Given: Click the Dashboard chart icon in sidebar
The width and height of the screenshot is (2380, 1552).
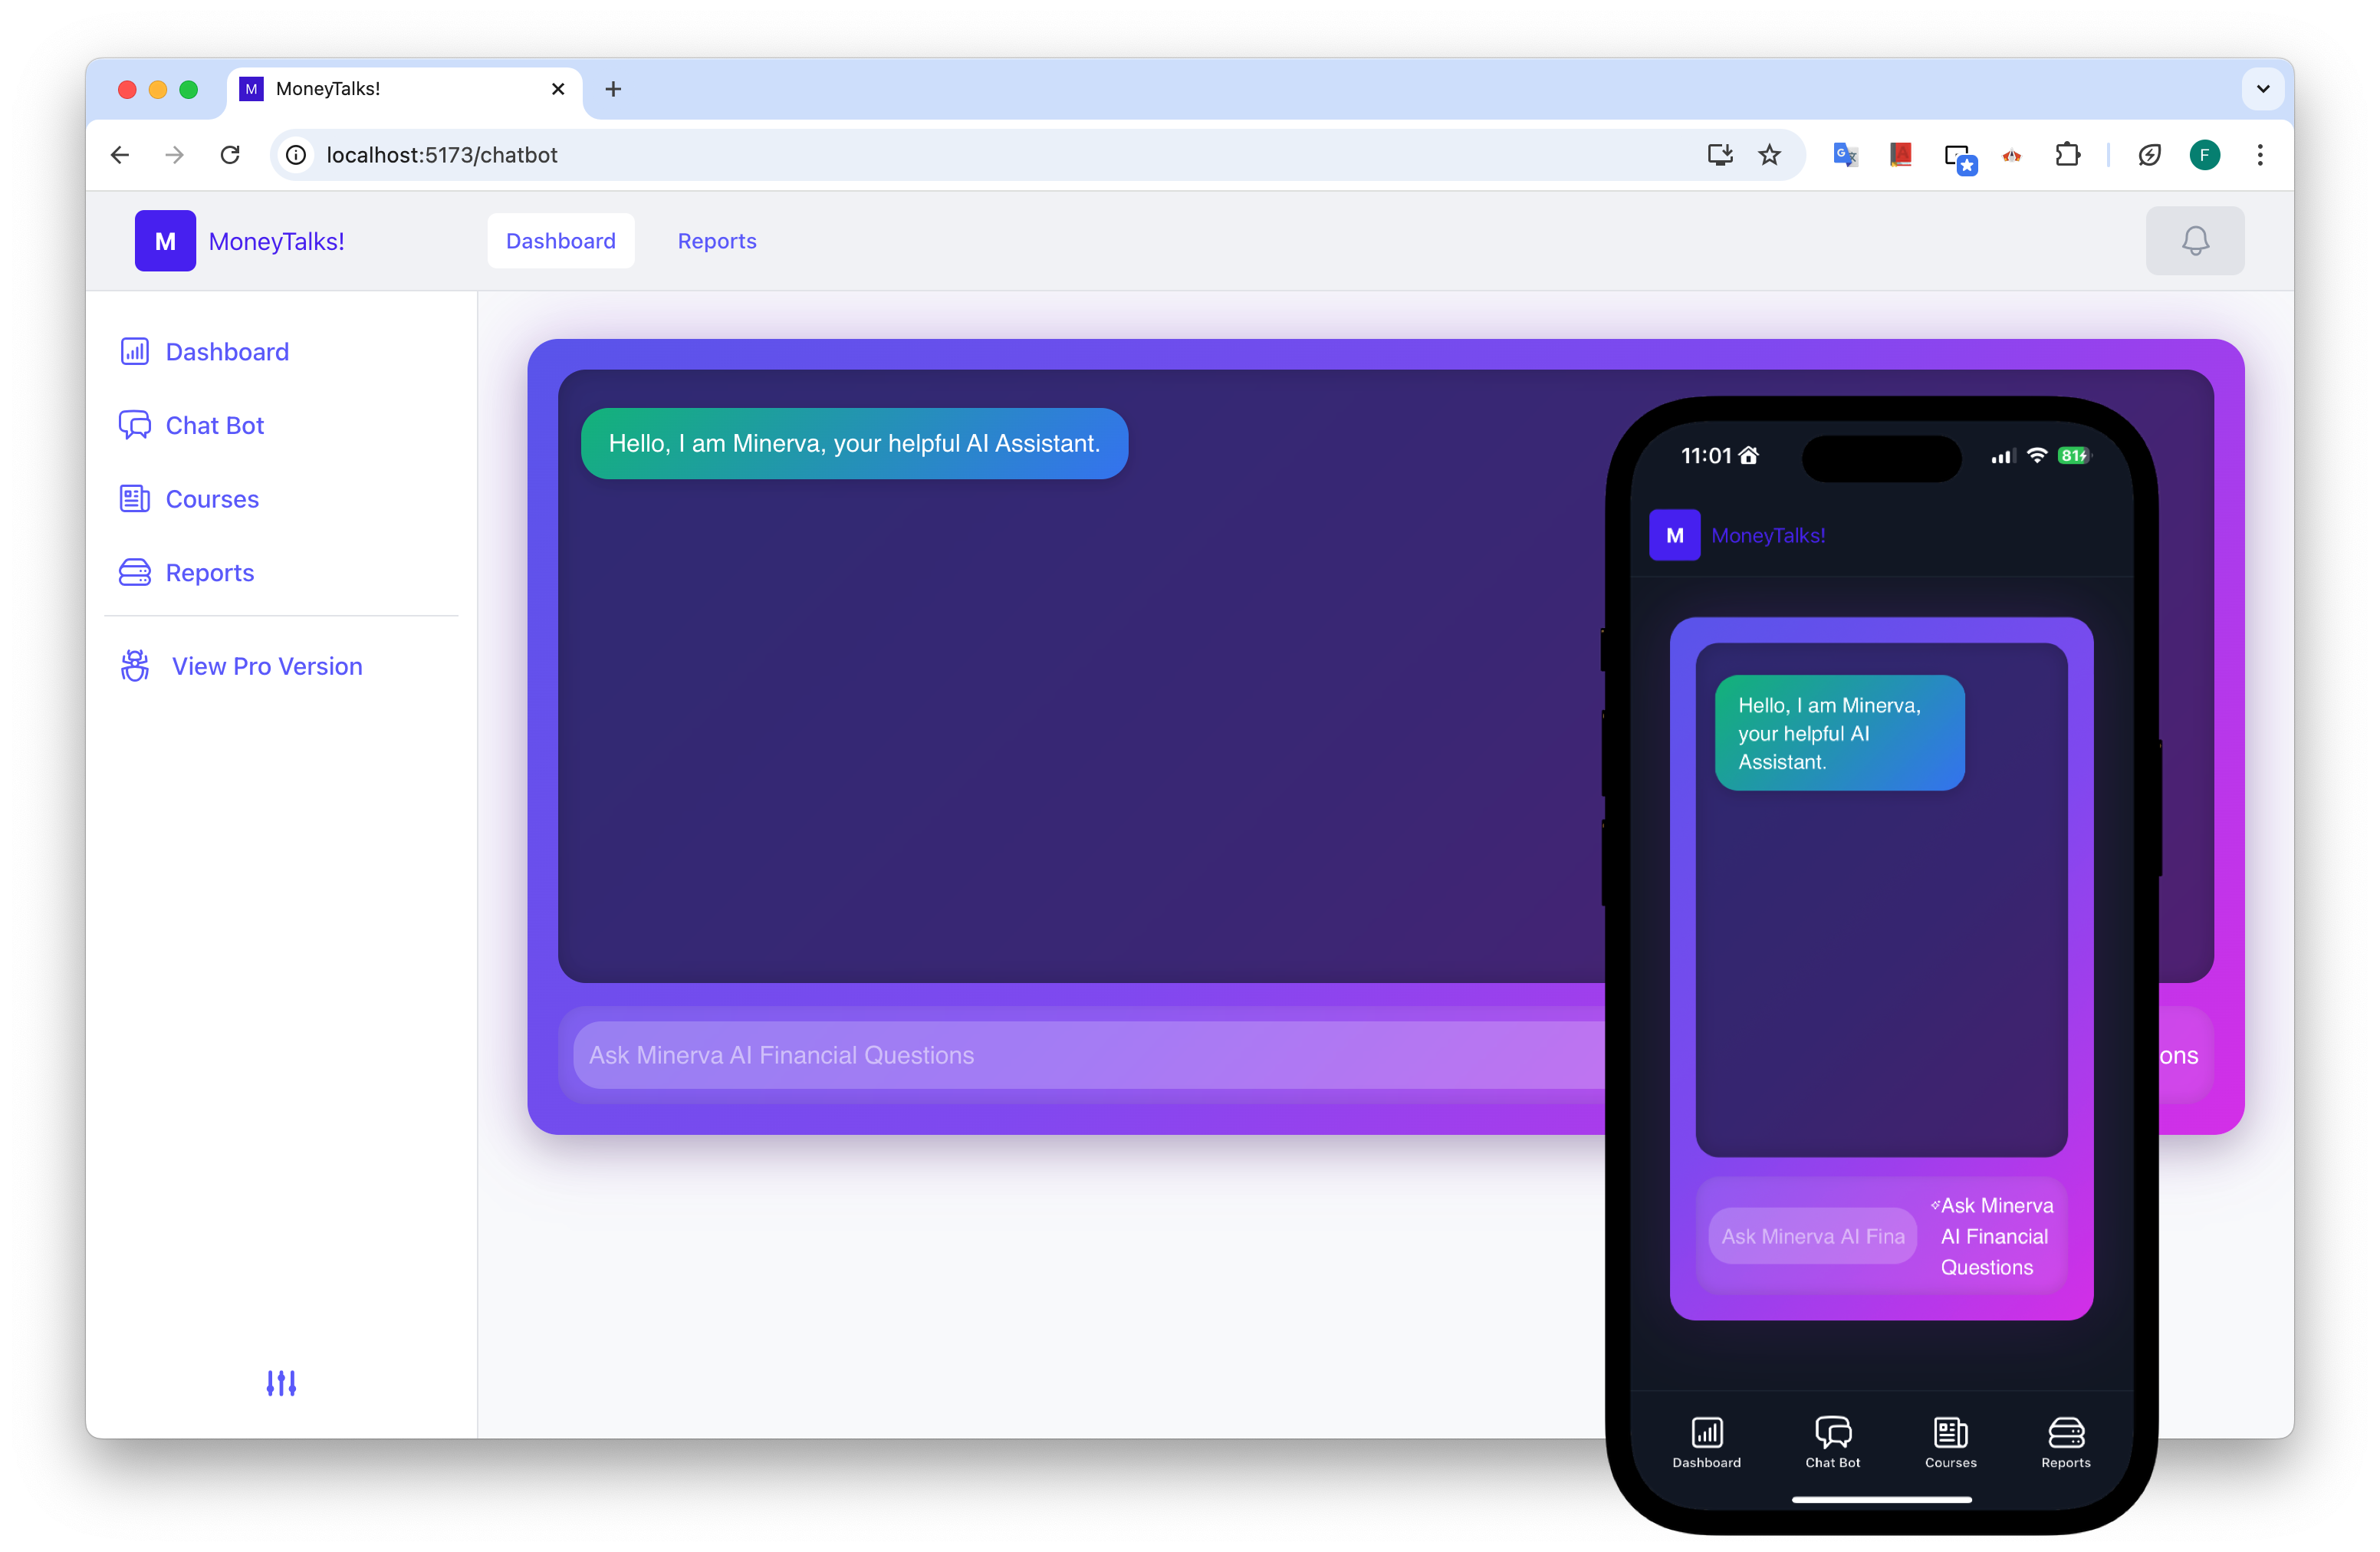Looking at the screenshot, I should pos(134,352).
